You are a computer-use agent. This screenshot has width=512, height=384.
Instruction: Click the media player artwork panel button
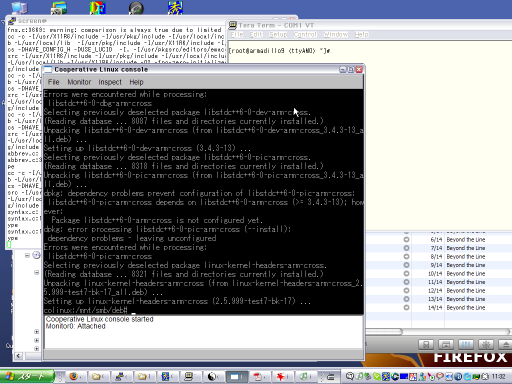(446, 345)
